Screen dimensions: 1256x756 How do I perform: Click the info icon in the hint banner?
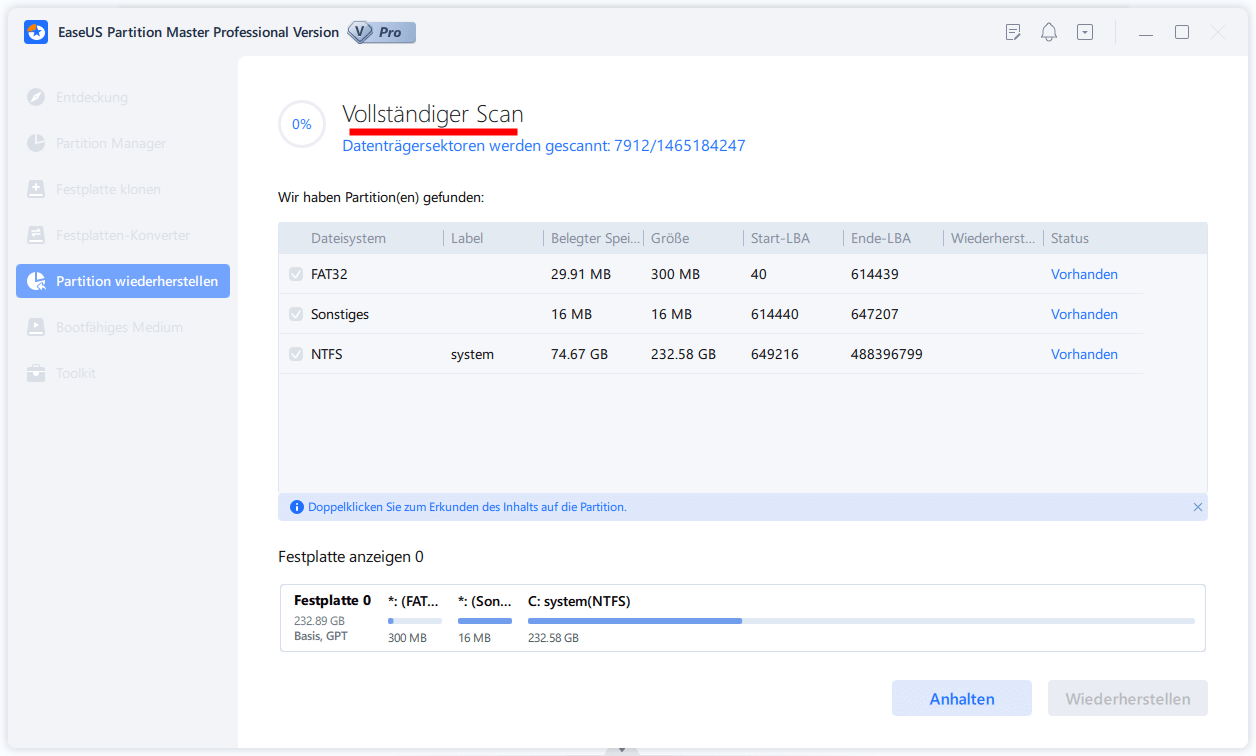(296, 507)
